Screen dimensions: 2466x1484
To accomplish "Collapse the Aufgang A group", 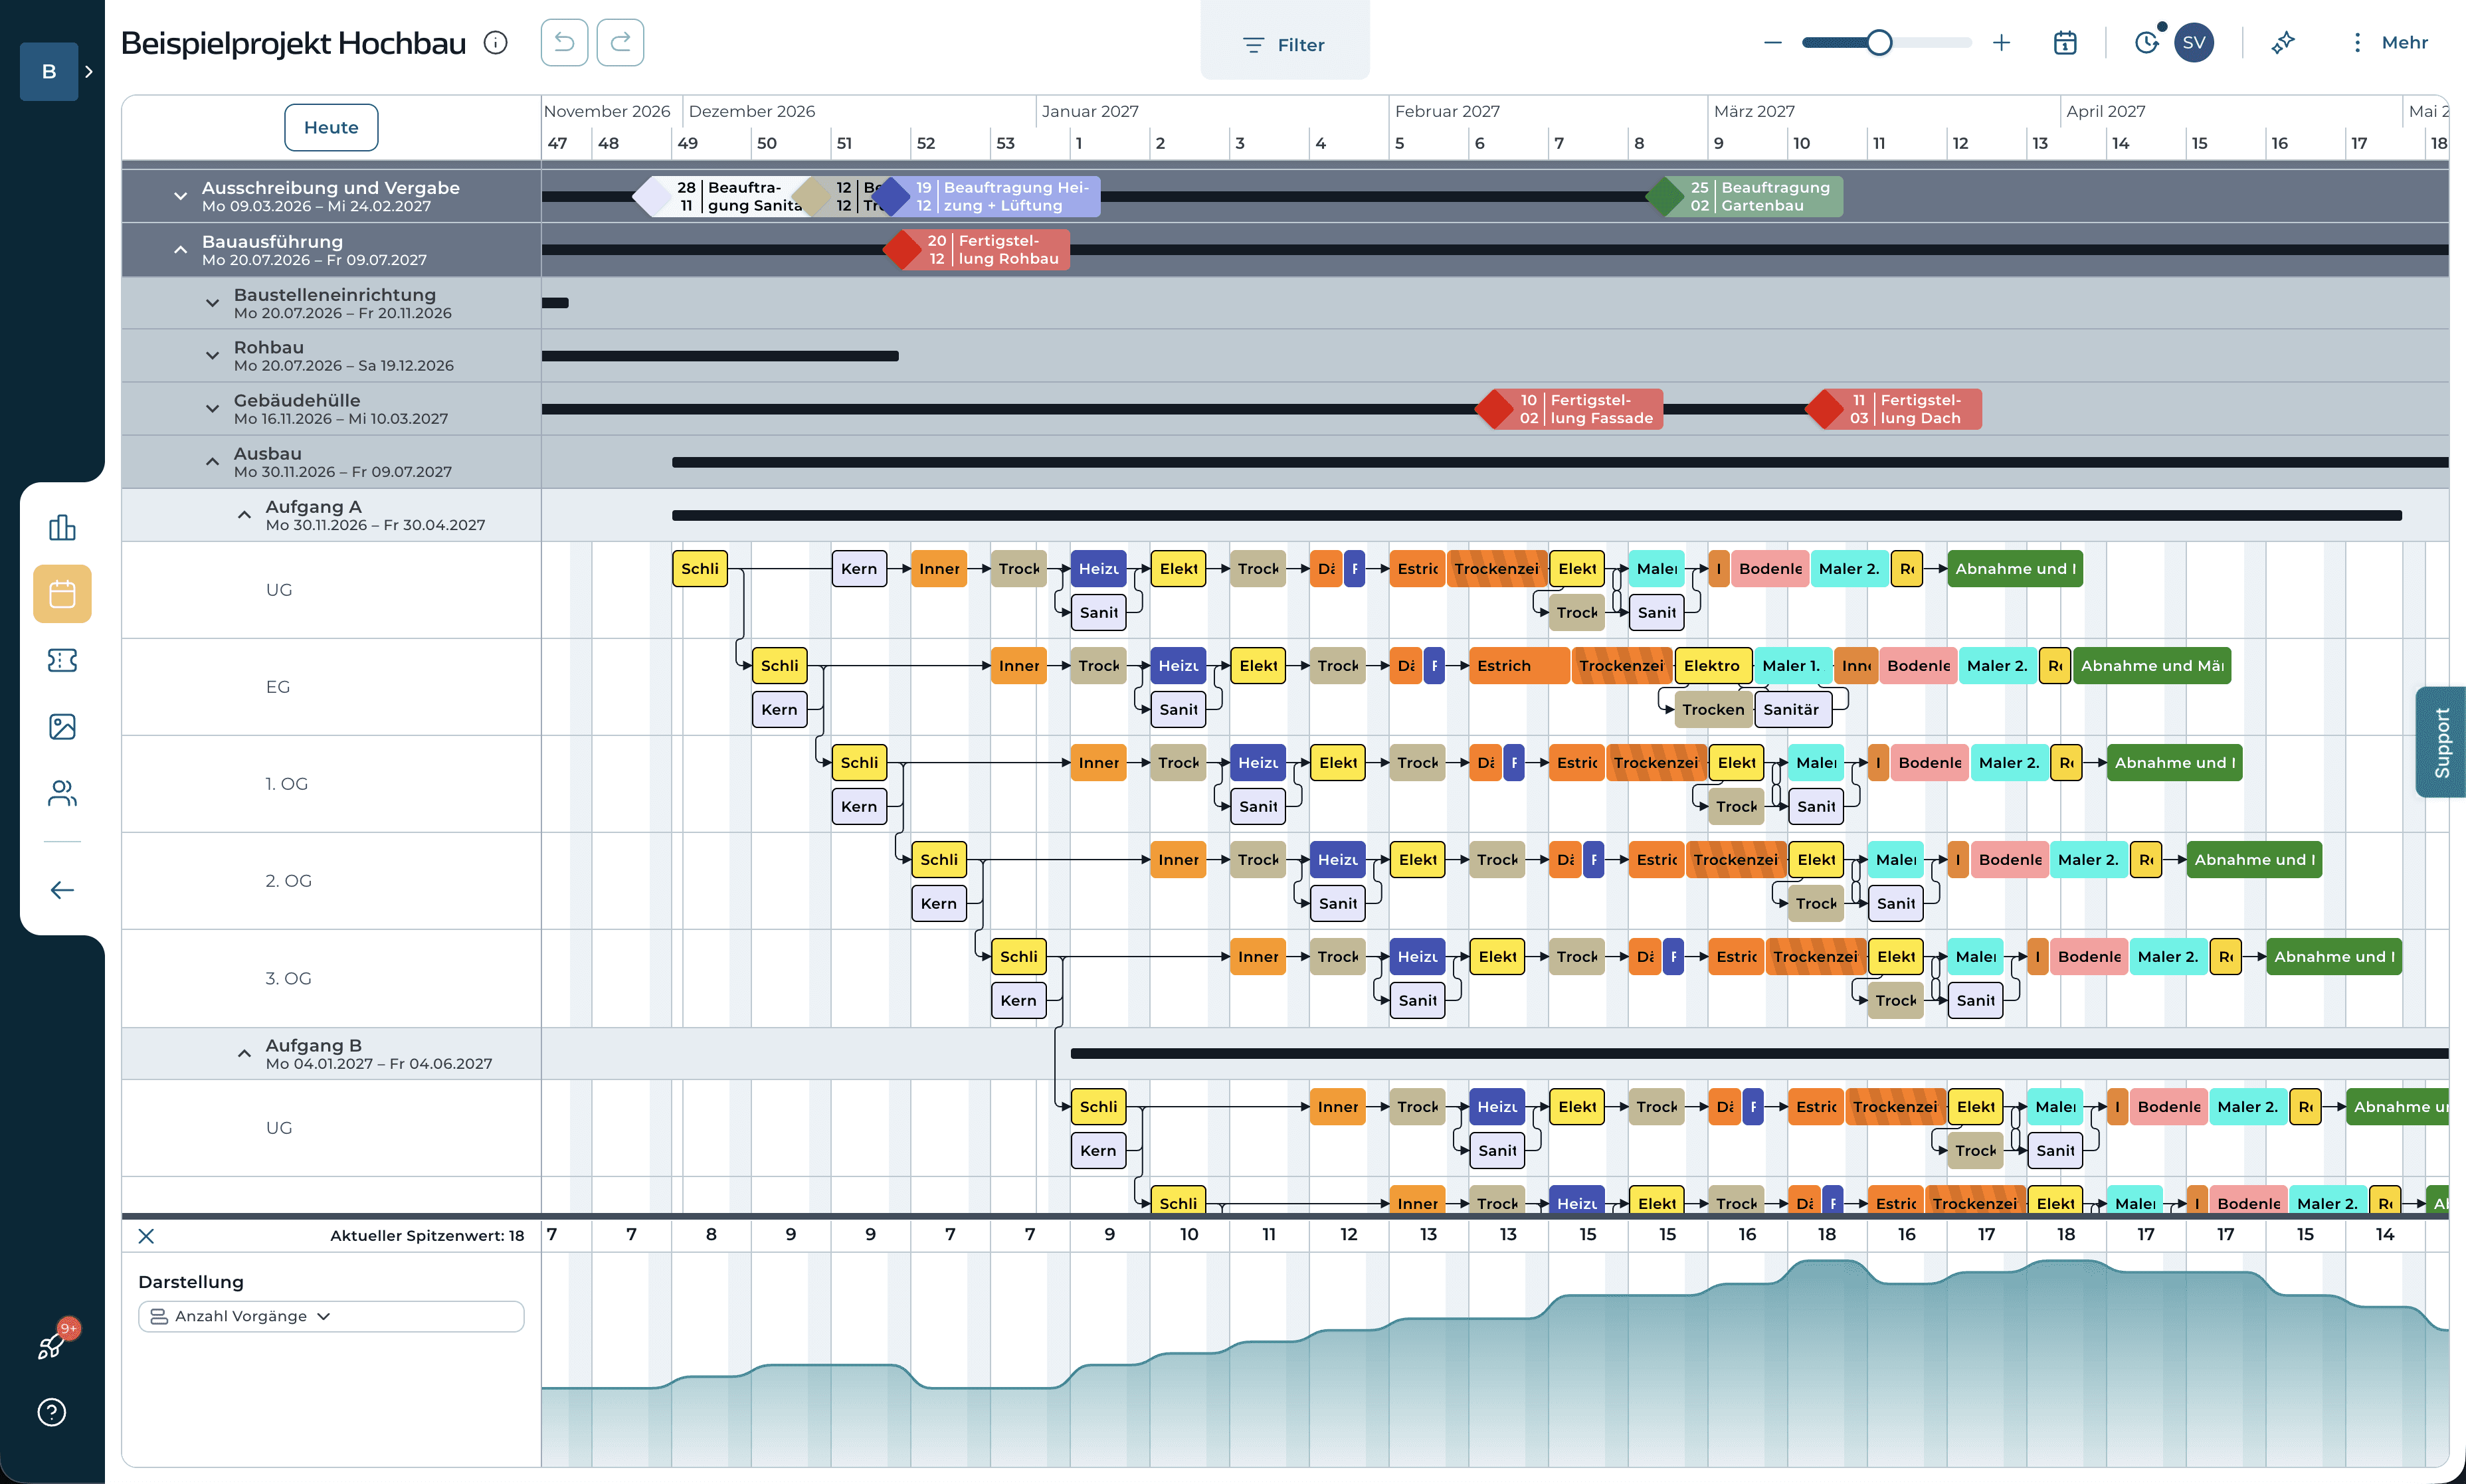I will click(x=244, y=515).
